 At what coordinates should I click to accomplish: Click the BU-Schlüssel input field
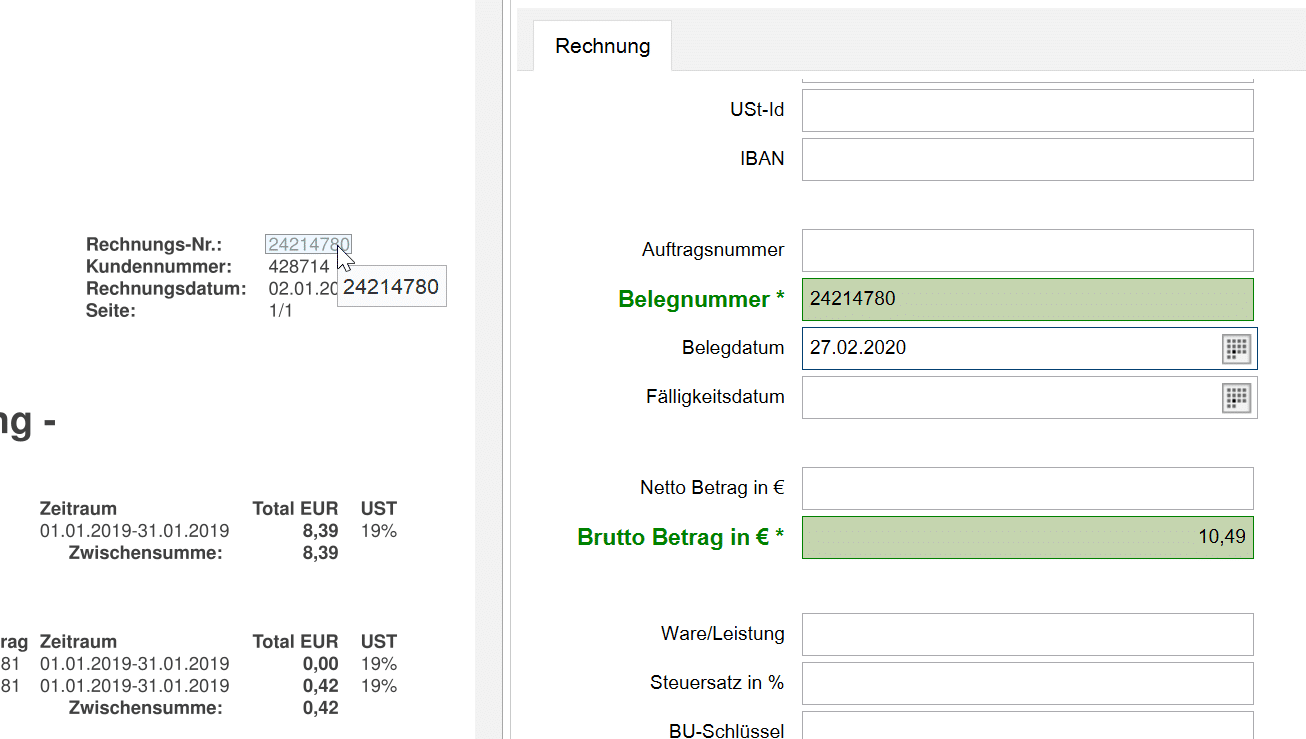coord(1027,727)
